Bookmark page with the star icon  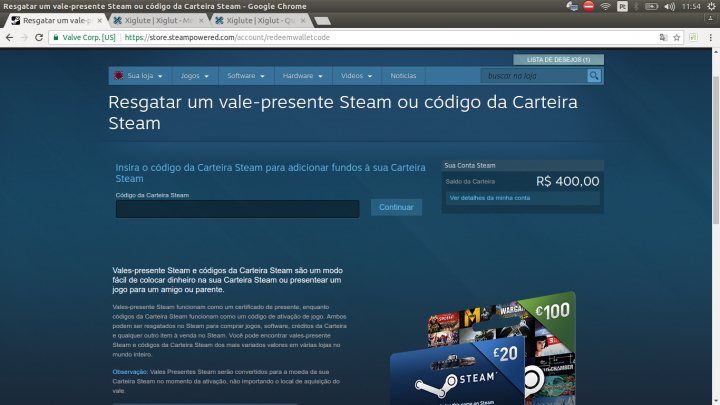click(x=677, y=38)
